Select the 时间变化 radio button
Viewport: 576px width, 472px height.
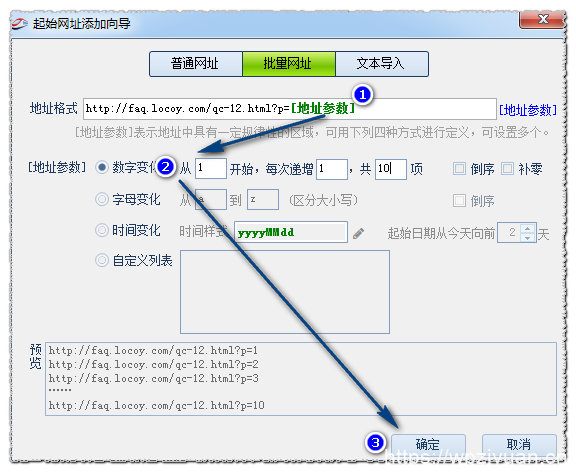(102, 230)
